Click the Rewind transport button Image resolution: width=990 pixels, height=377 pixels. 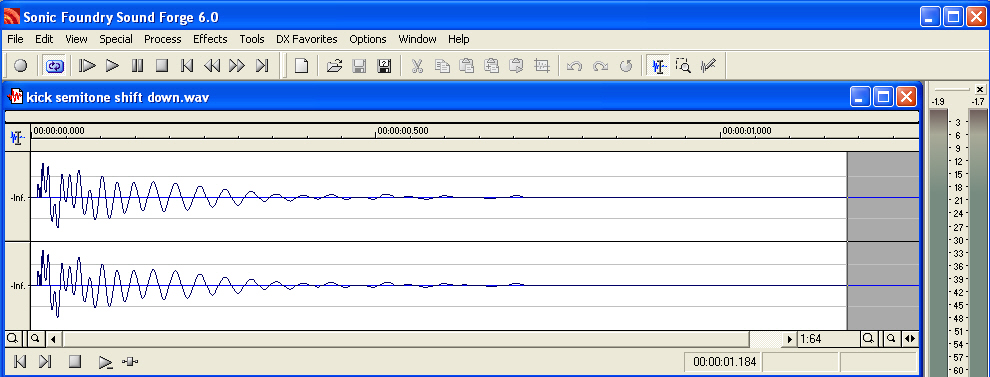click(212, 66)
